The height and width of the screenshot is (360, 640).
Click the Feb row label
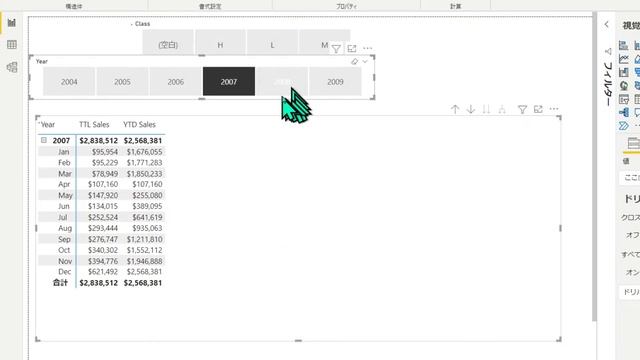[64, 162]
